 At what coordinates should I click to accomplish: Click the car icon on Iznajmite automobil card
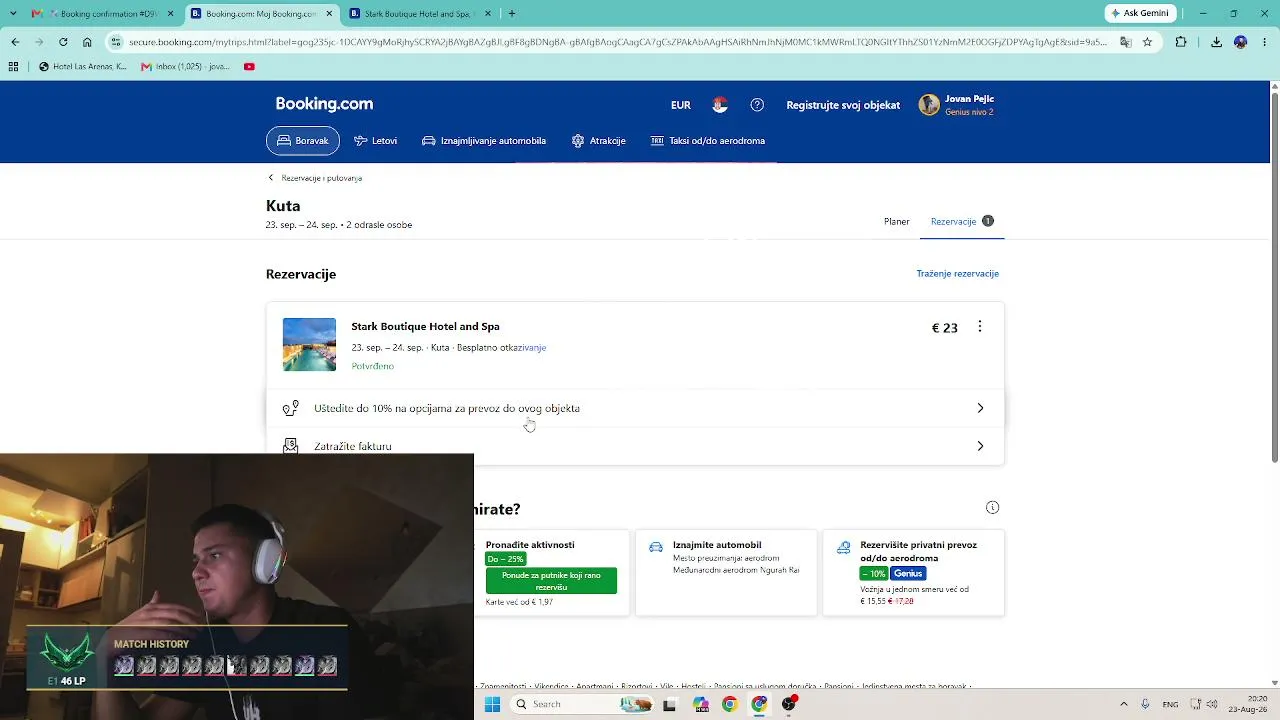[x=656, y=547]
